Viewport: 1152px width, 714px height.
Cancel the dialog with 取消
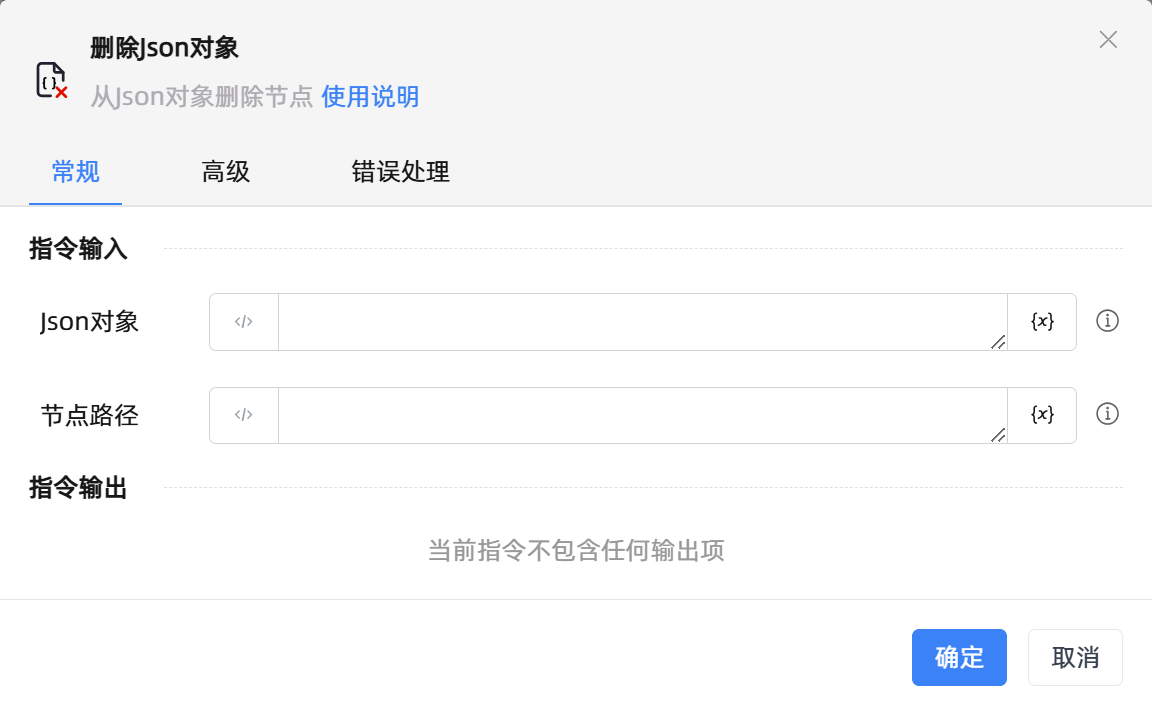[x=1075, y=657]
